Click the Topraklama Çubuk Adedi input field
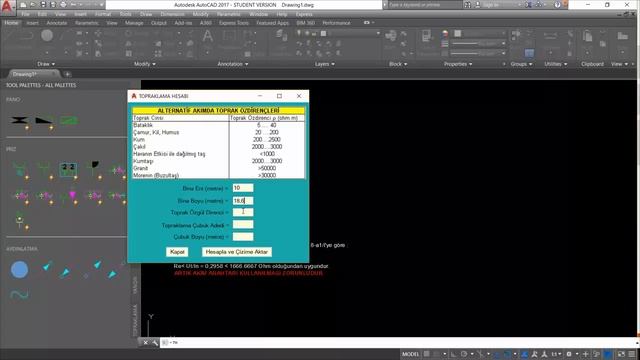 click(x=243, y=224)
